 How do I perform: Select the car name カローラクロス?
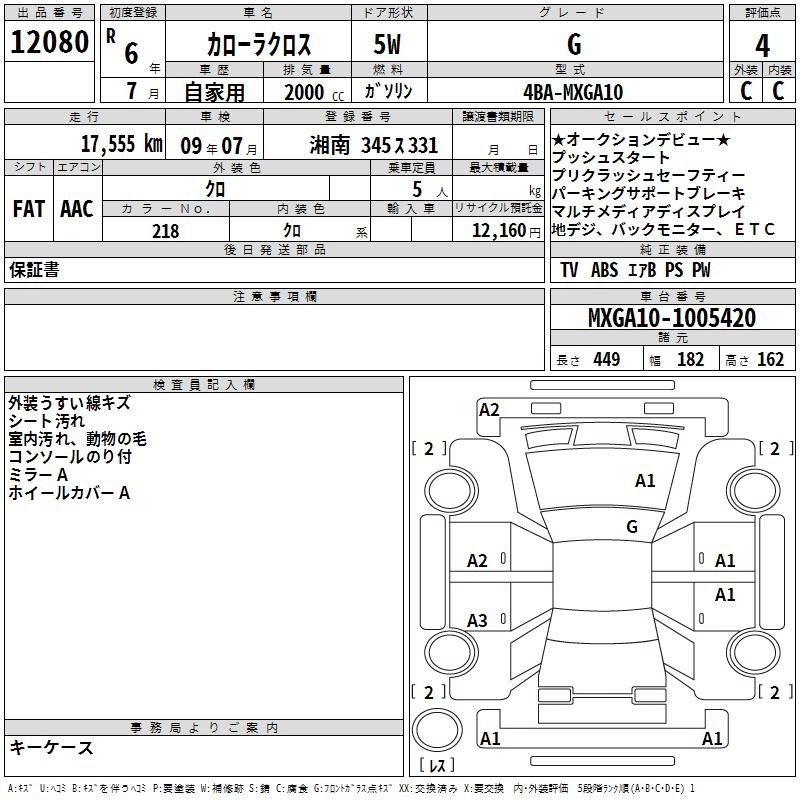coord(258,45)
